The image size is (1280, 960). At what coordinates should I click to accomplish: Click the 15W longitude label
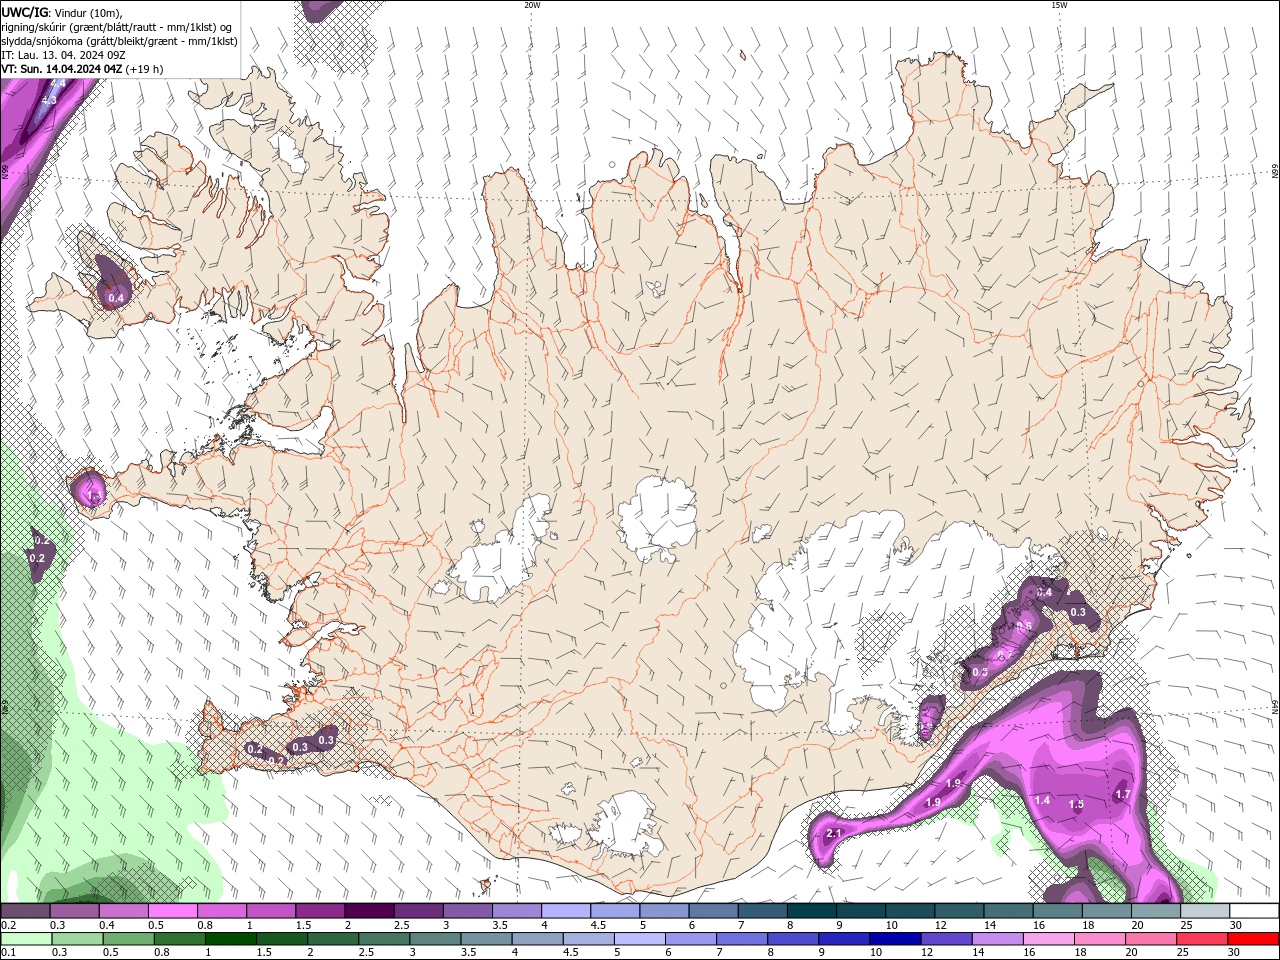point(1059,5)
